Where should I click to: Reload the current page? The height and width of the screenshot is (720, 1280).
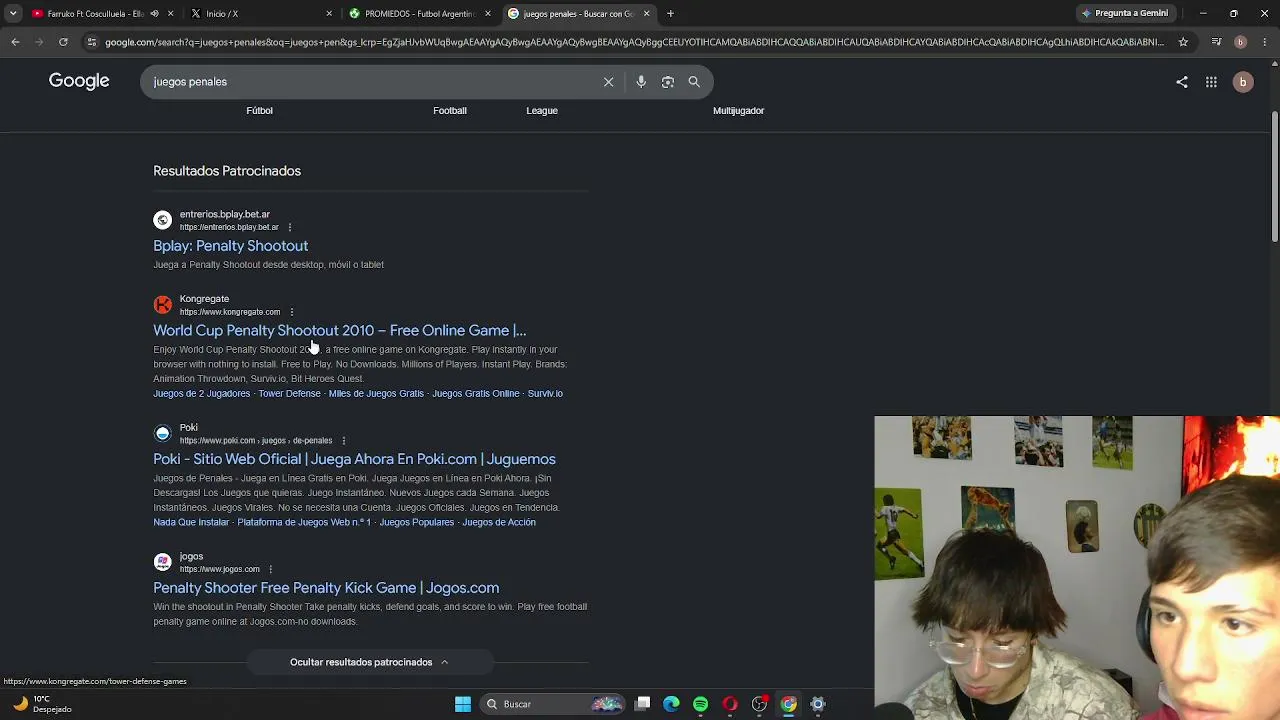[x=63, y=42]
